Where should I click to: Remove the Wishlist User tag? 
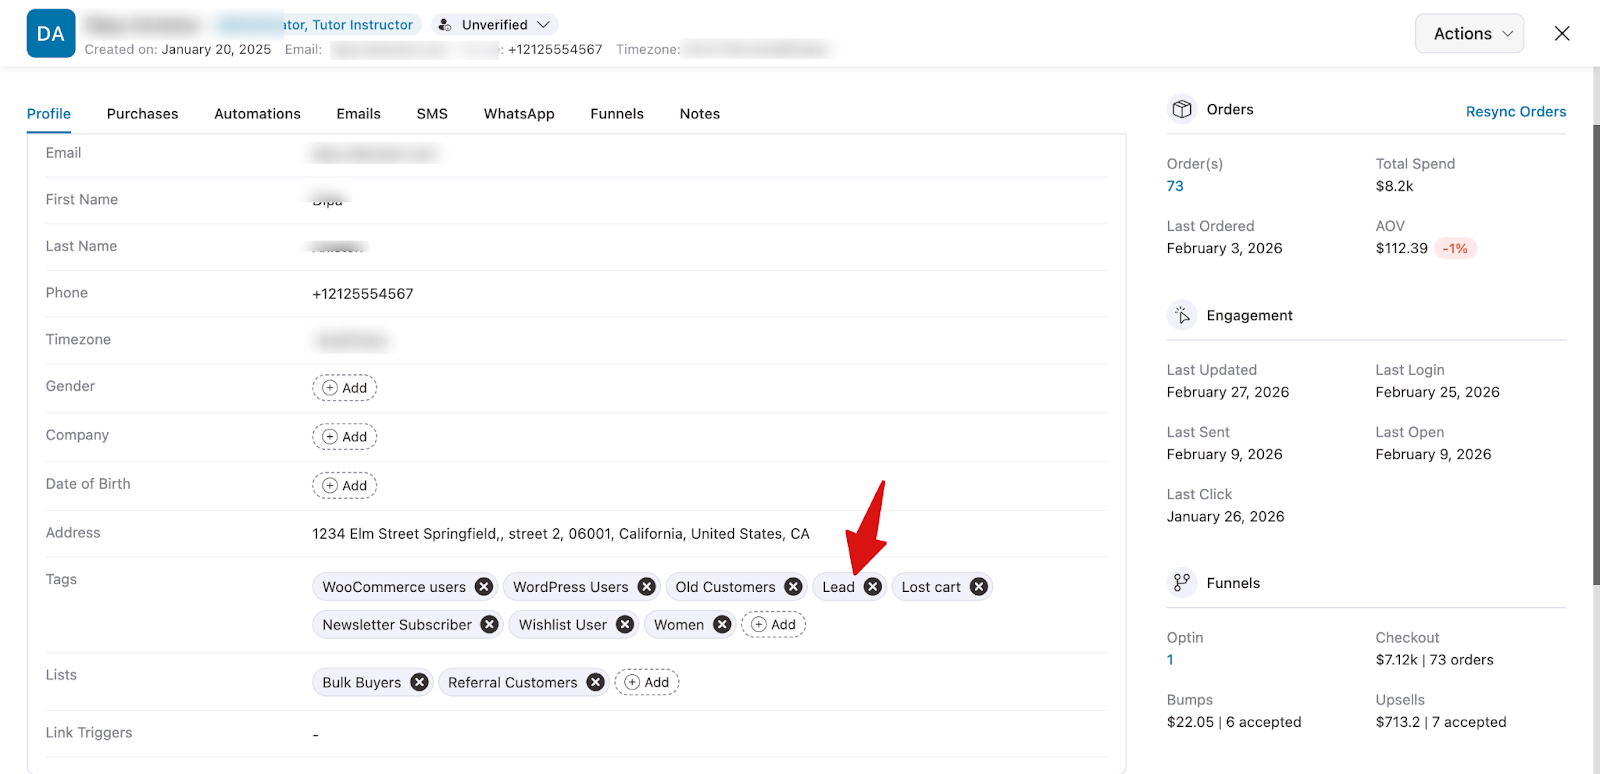point(625,625)
